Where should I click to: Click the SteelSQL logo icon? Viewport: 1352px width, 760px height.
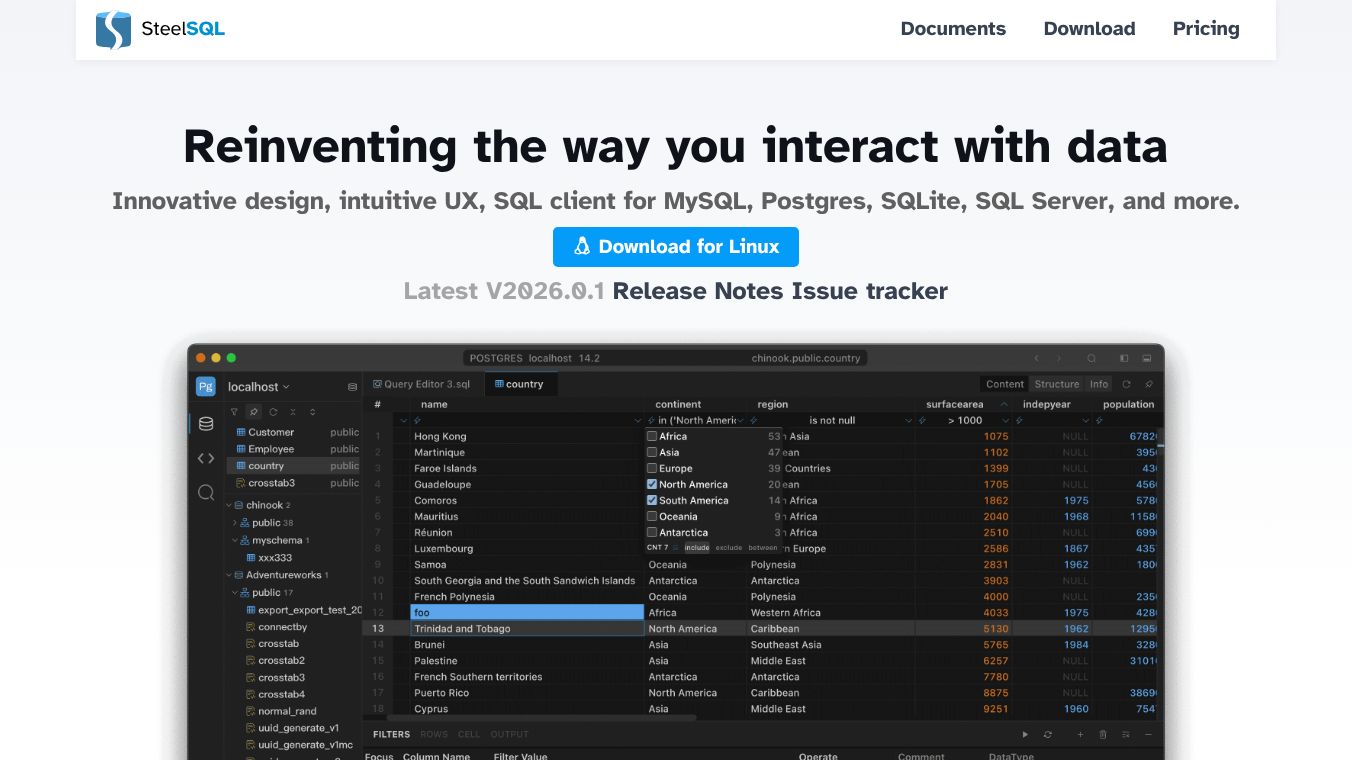click(113, 30)
